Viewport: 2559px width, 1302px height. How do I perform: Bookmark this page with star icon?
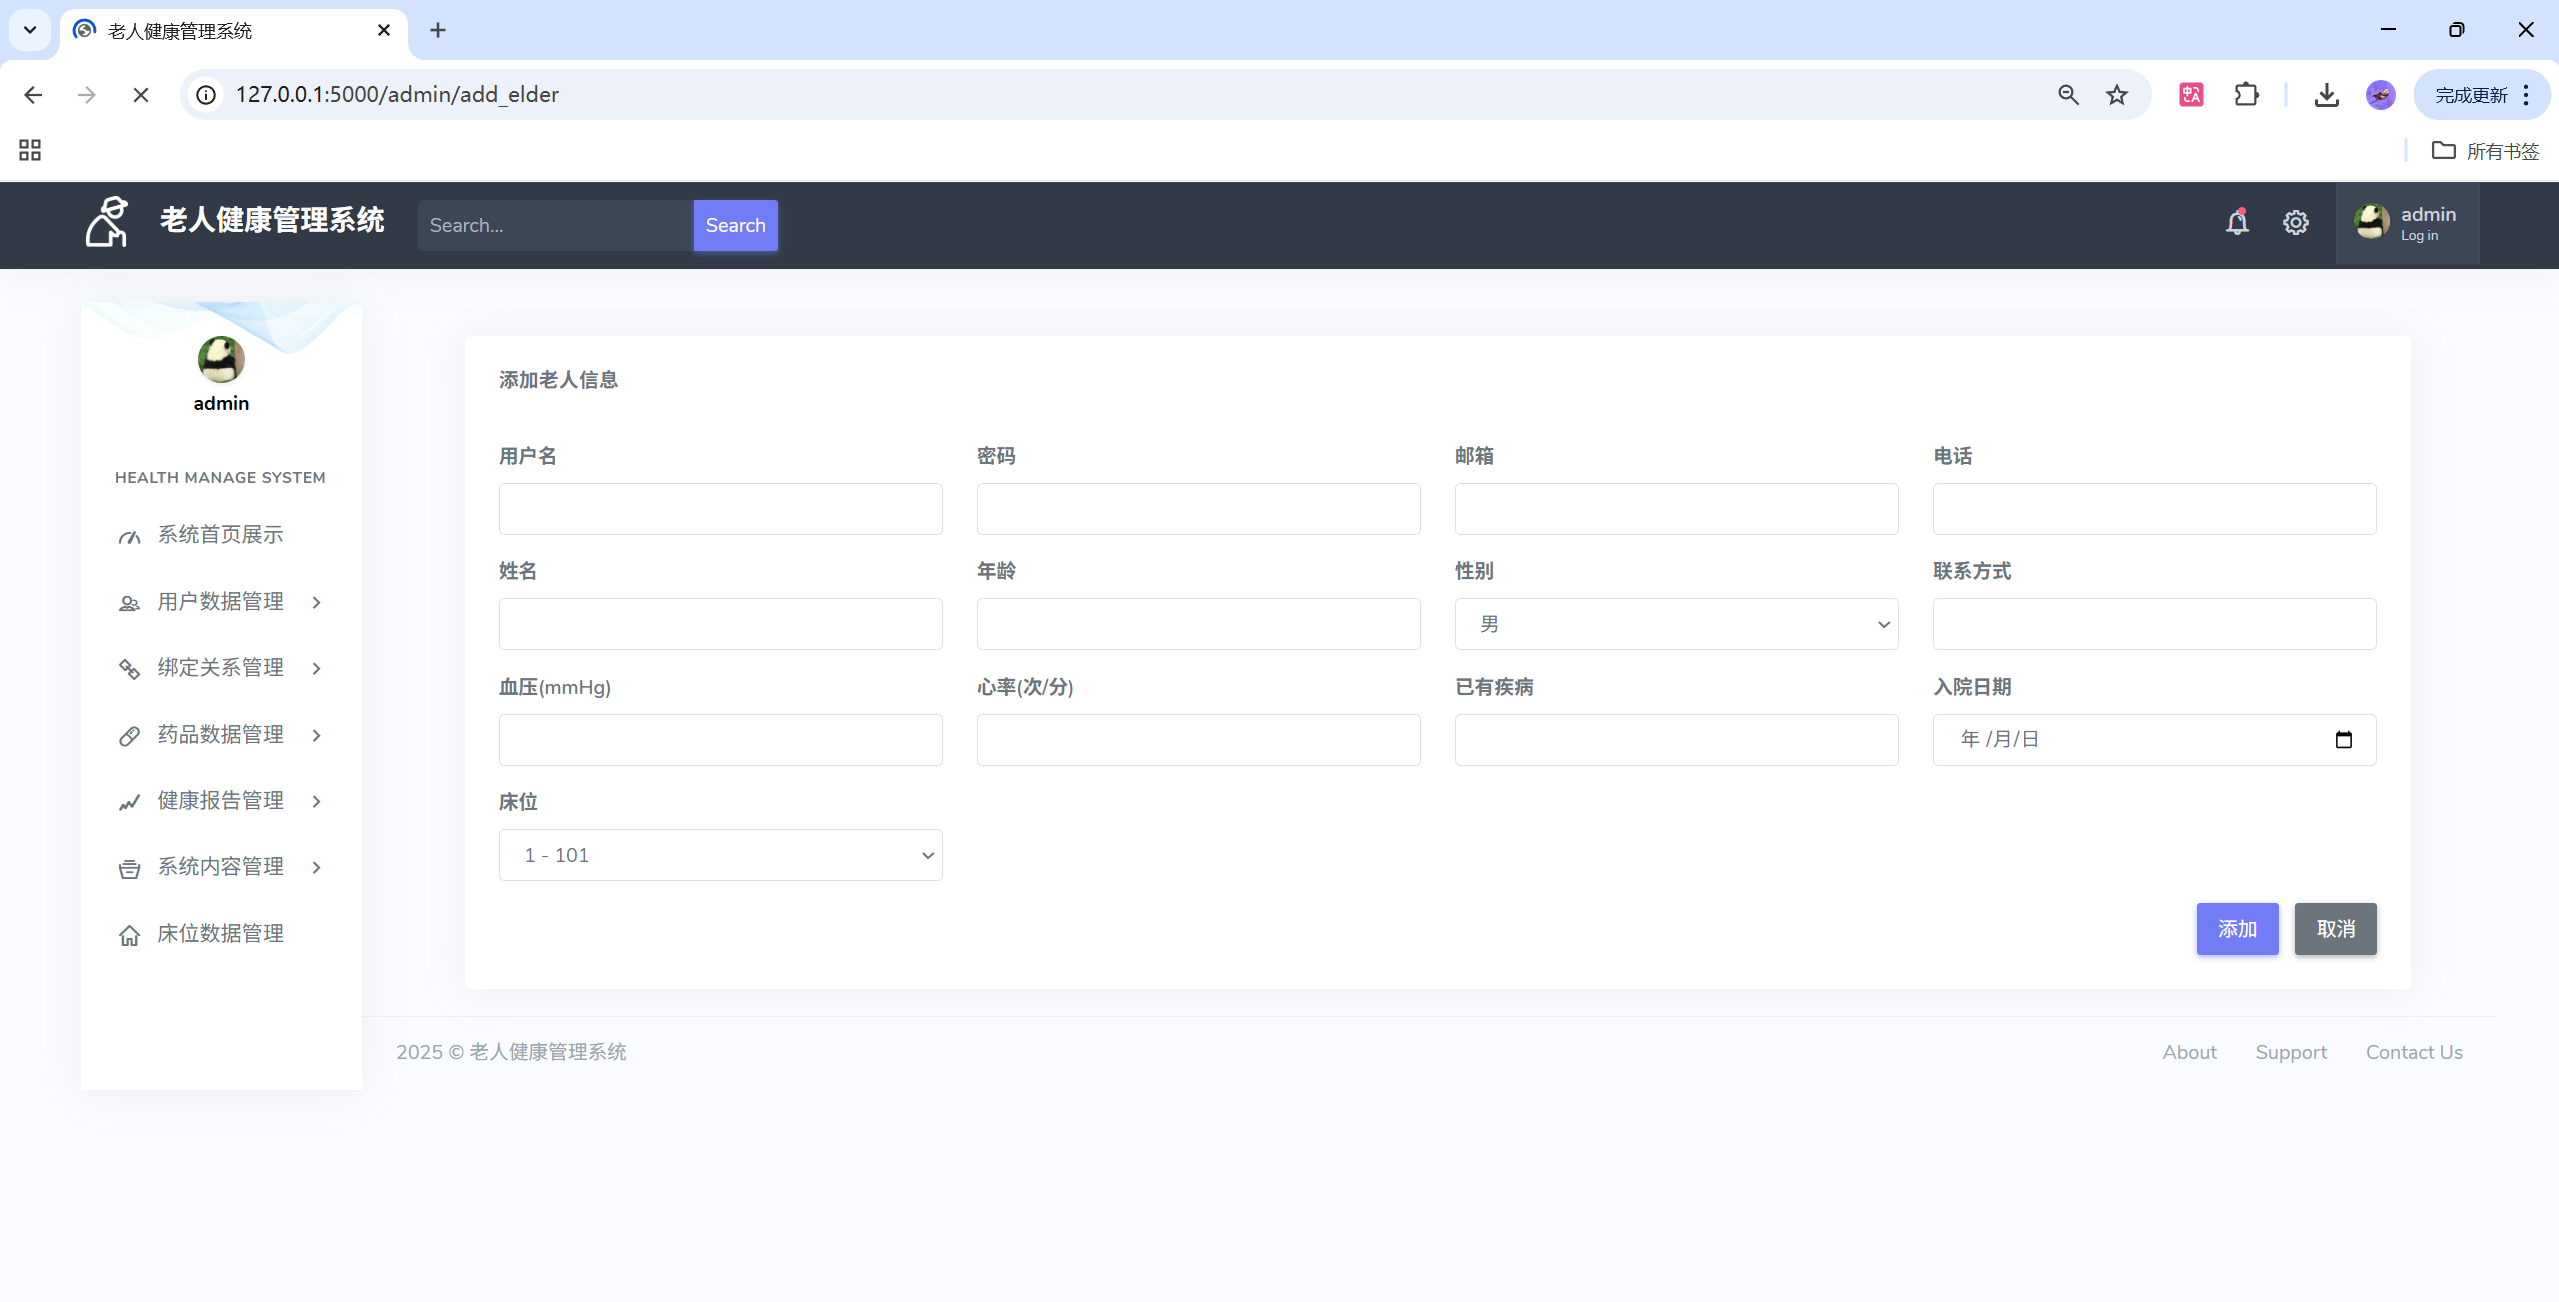pos(2117,94)
